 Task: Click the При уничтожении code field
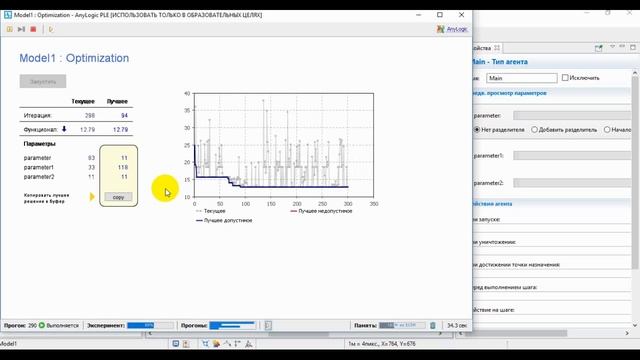point(551,250)
